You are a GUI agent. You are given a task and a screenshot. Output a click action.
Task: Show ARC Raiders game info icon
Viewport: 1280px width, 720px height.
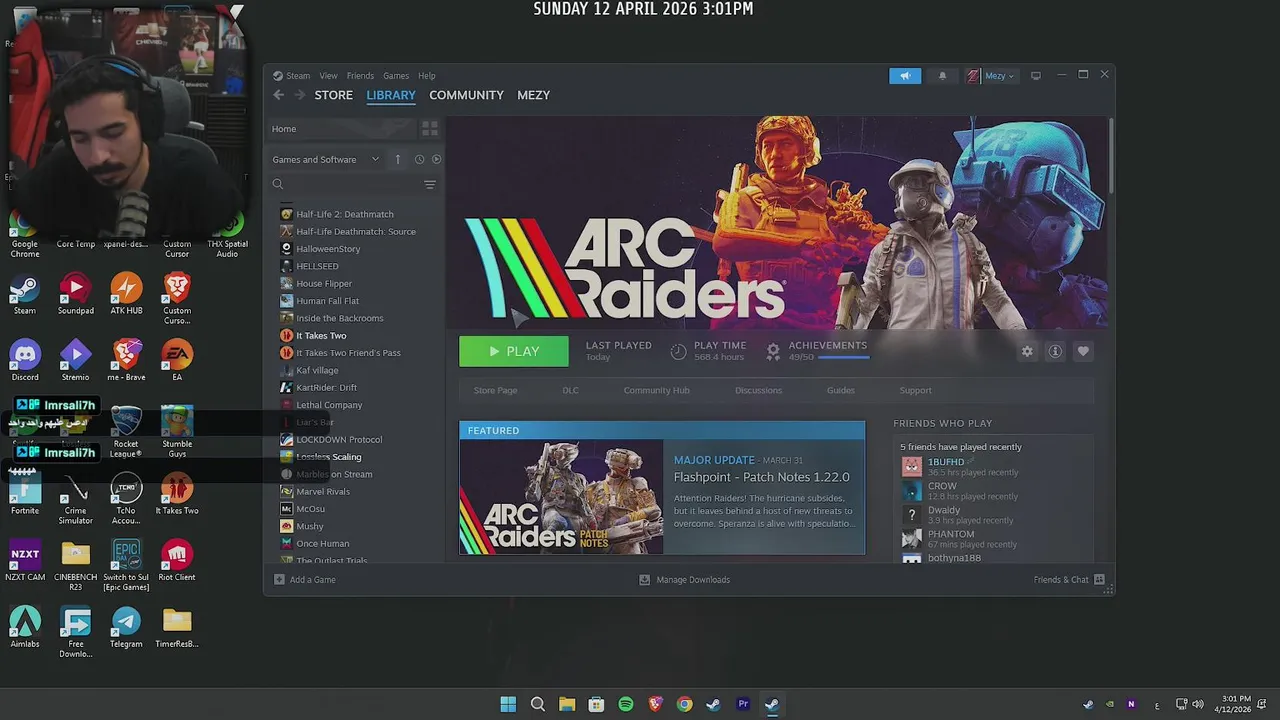1055,351
